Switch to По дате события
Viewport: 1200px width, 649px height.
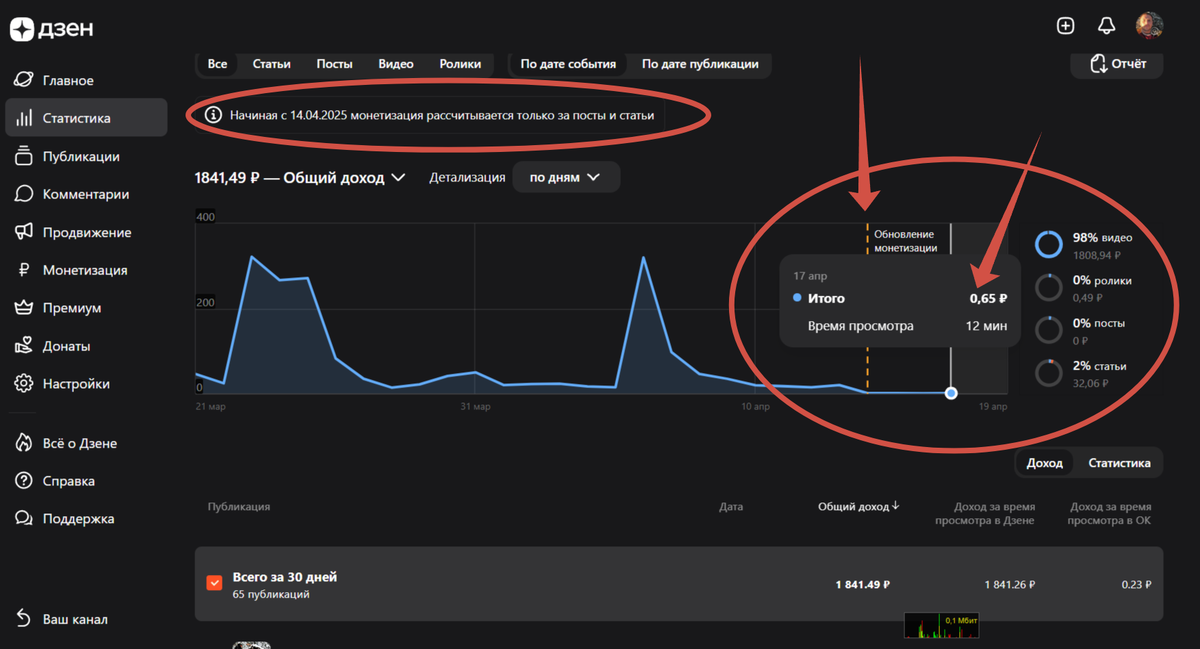click(x=568, y=64)
